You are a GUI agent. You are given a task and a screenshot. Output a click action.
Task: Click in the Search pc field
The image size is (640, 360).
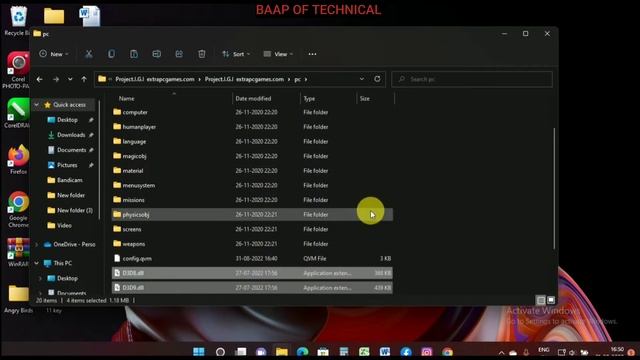(472, 79)
